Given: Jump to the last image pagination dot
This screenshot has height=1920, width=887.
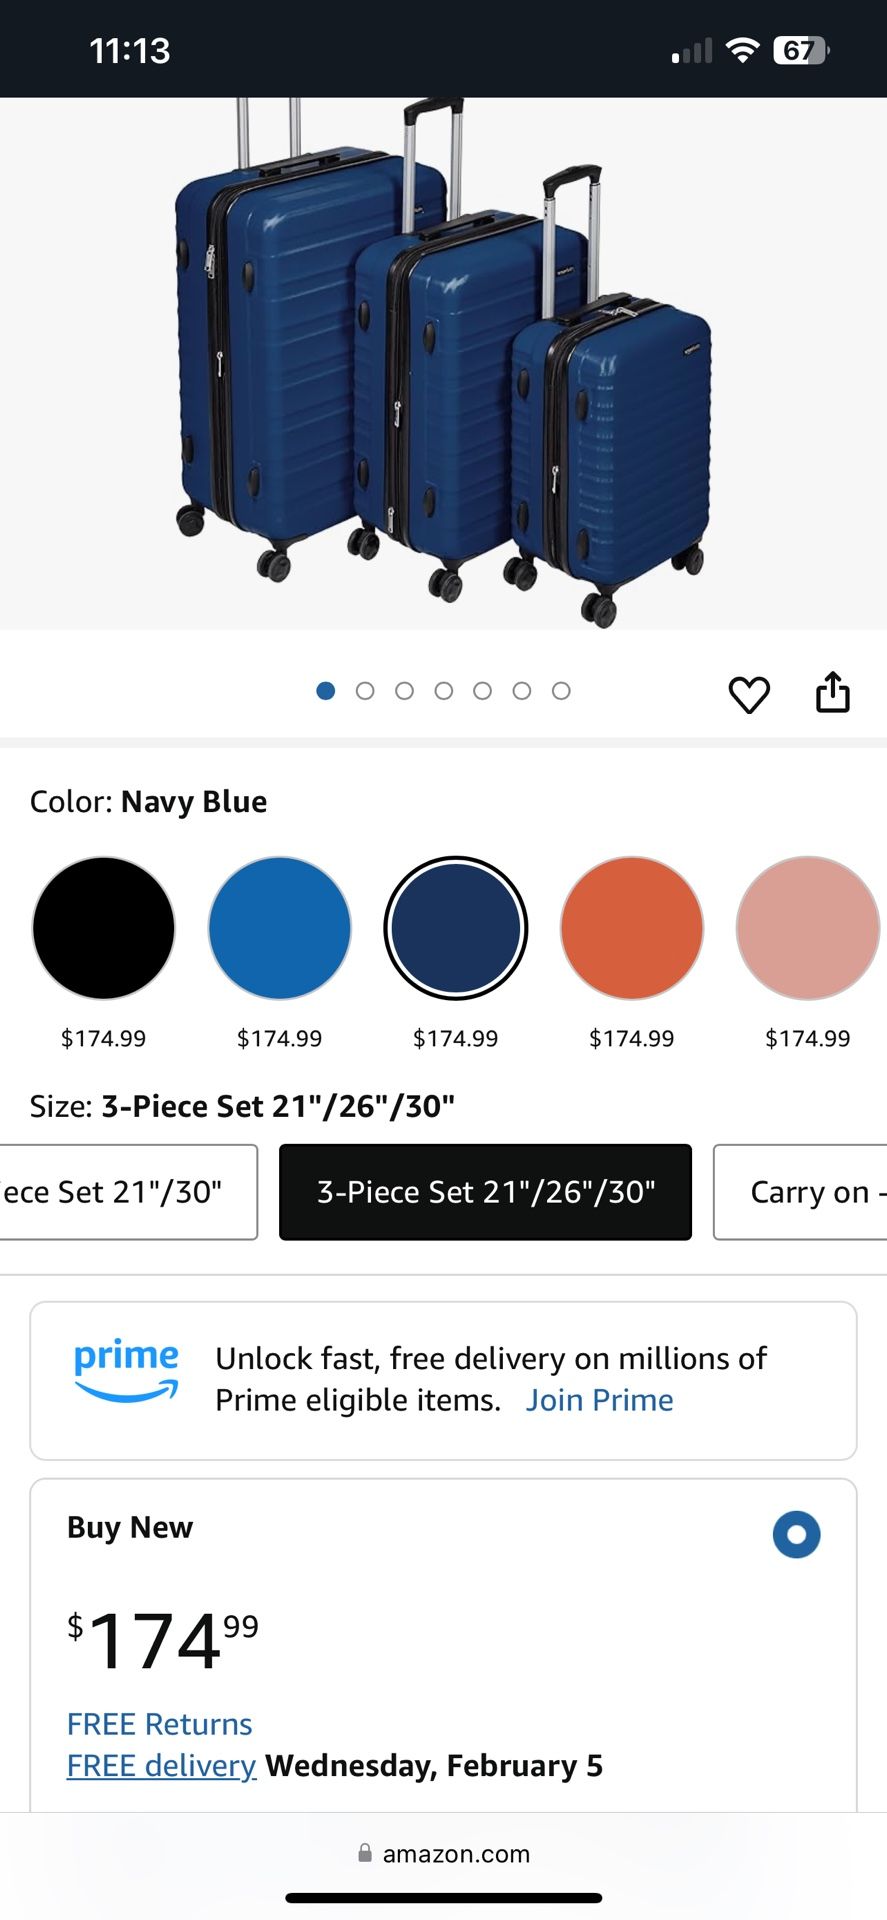Looking at the screenshot, I should point(561,691).
